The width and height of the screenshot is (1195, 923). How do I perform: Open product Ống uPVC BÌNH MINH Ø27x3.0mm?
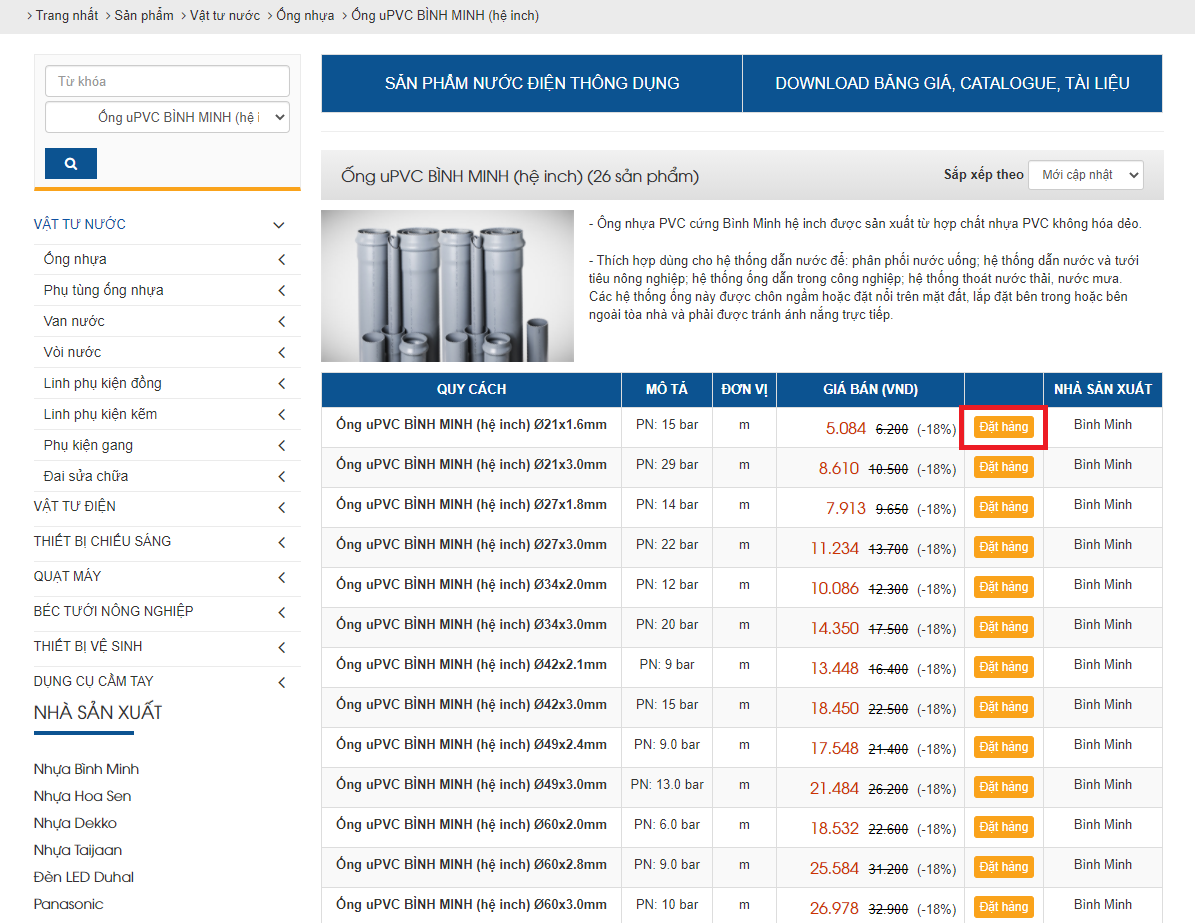click(472, 544)
